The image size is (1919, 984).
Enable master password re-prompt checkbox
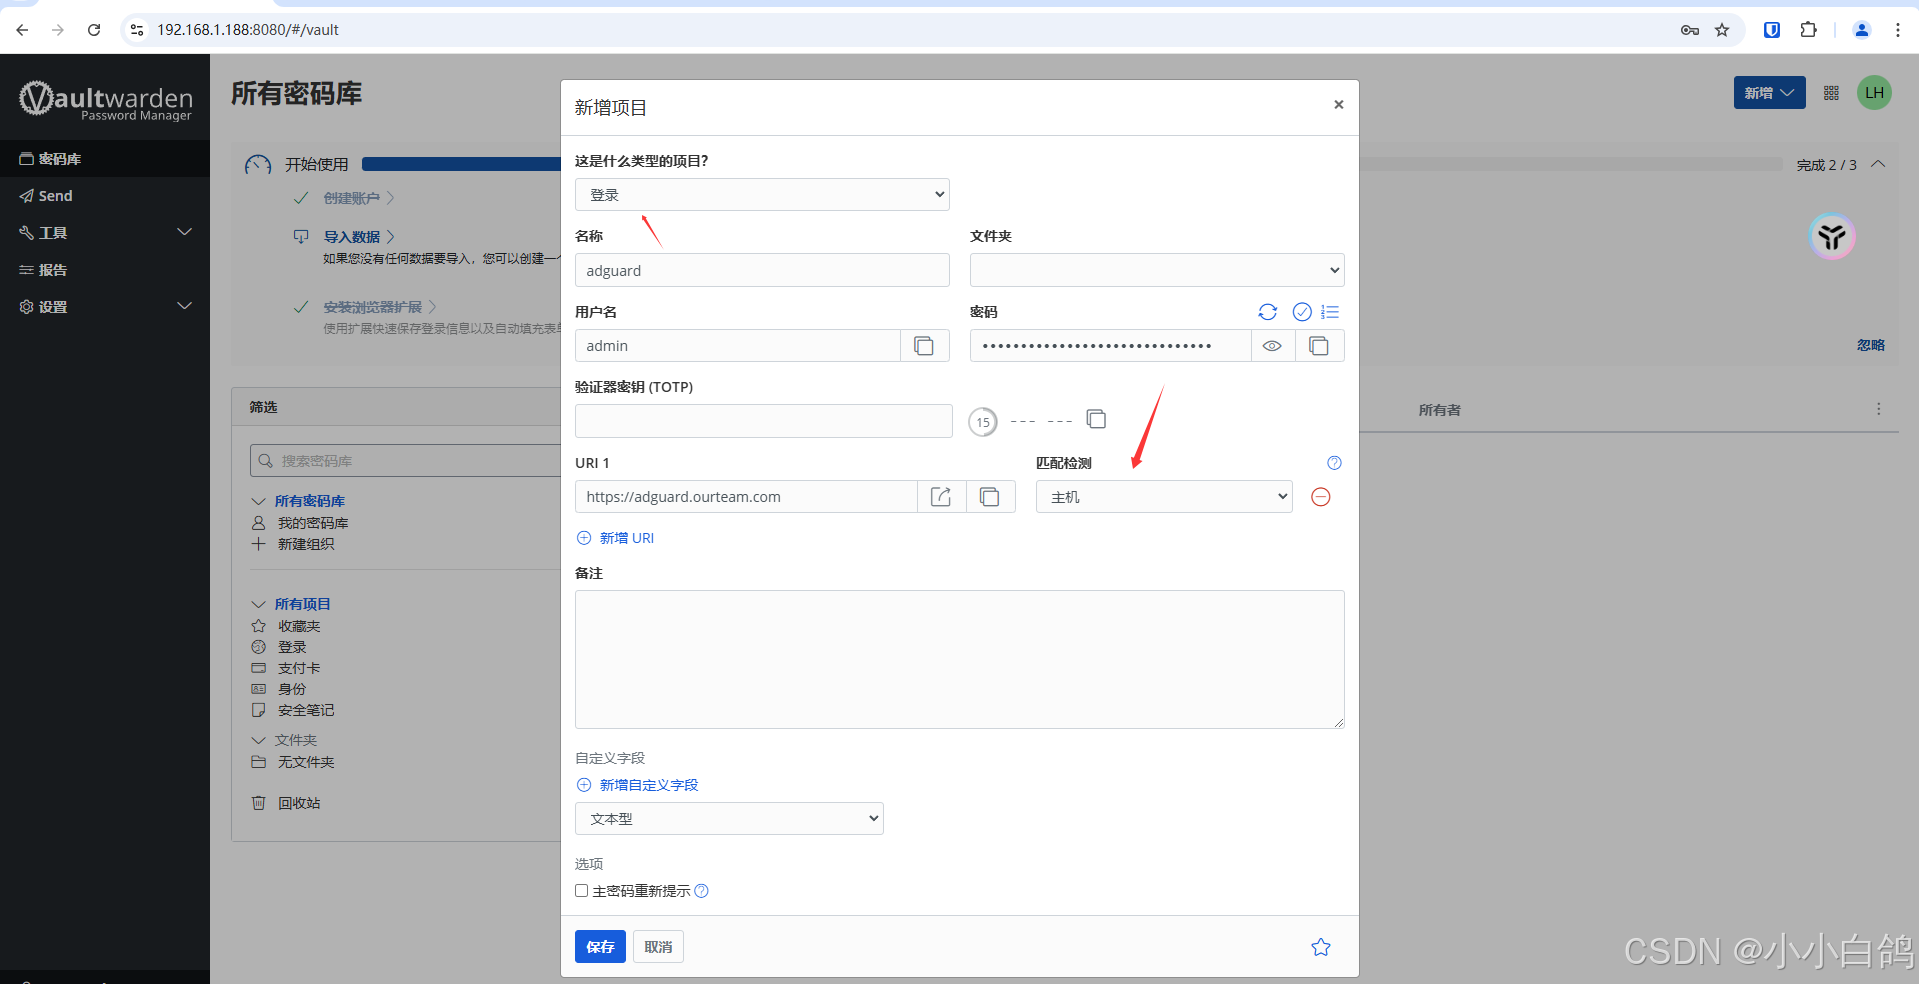[x=581, y=891]
